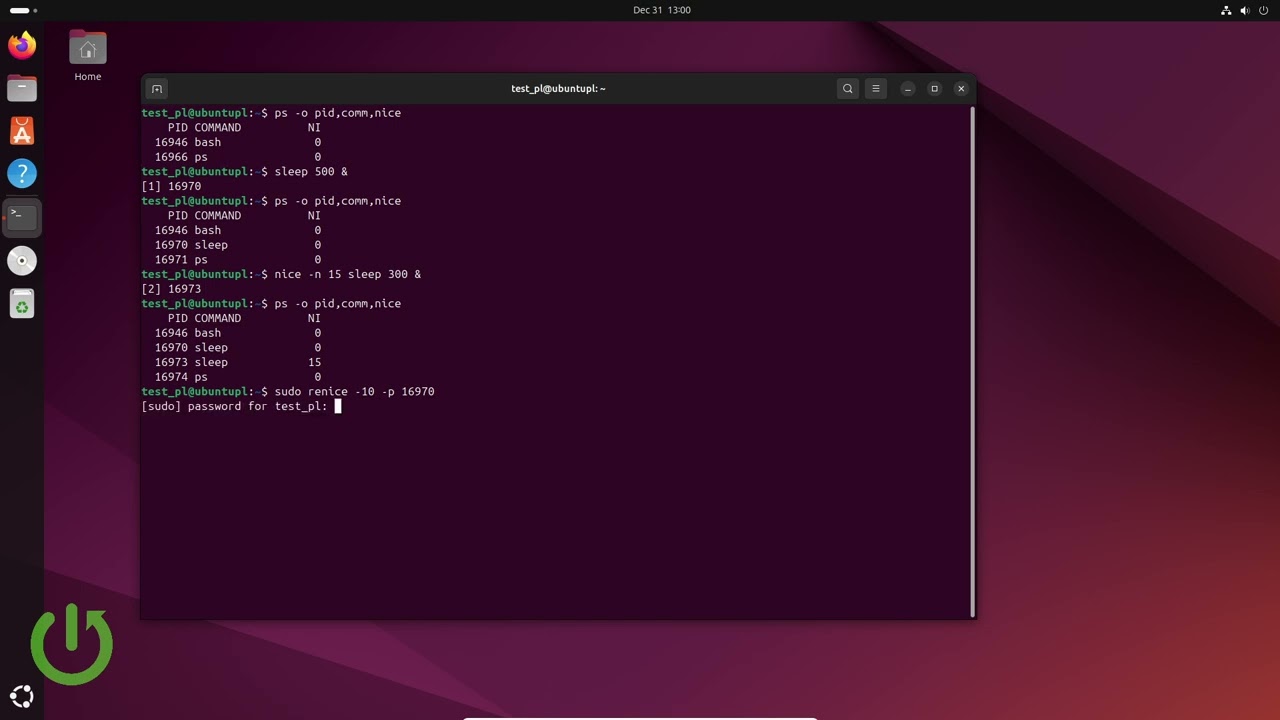Open Trash from the dock
This screenshot has height=720, width=1280.
click(x=22, y=304)
